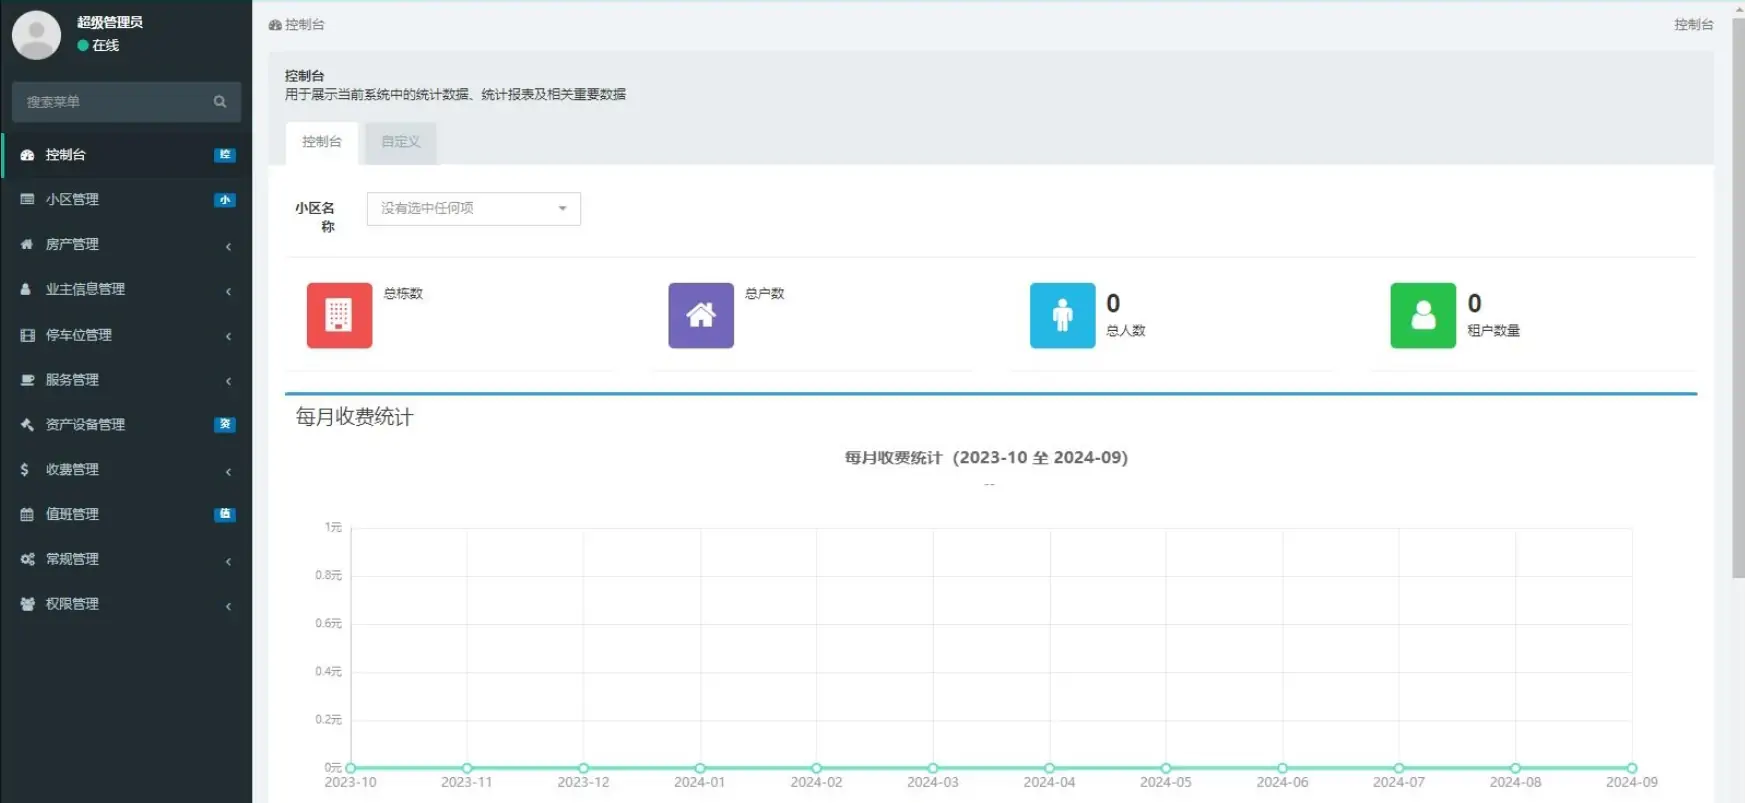Click the search magnifier icon in sidebar
This screenshot has height=803, width=1745.
[220, 102]
